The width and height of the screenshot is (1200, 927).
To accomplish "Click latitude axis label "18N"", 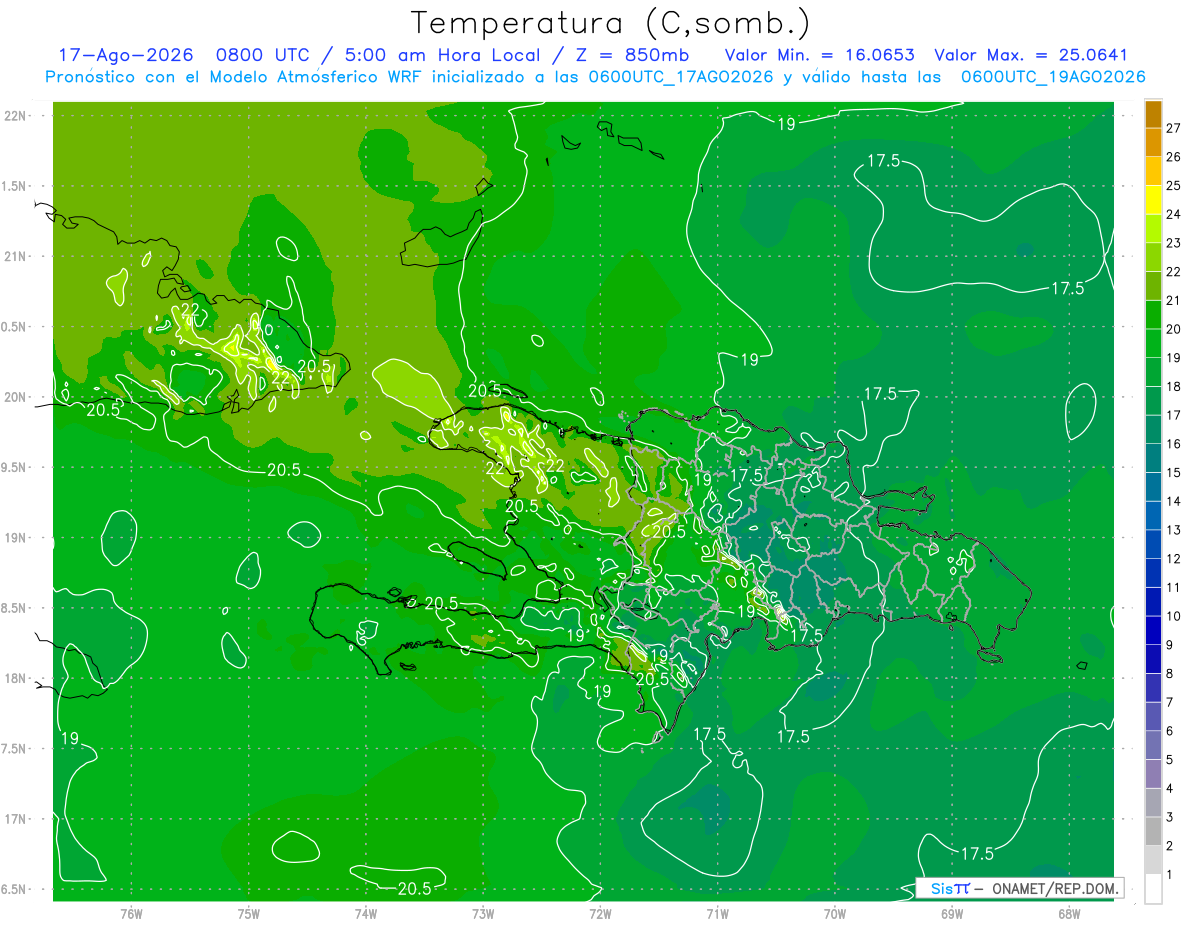I will click(x=17, y=678).
